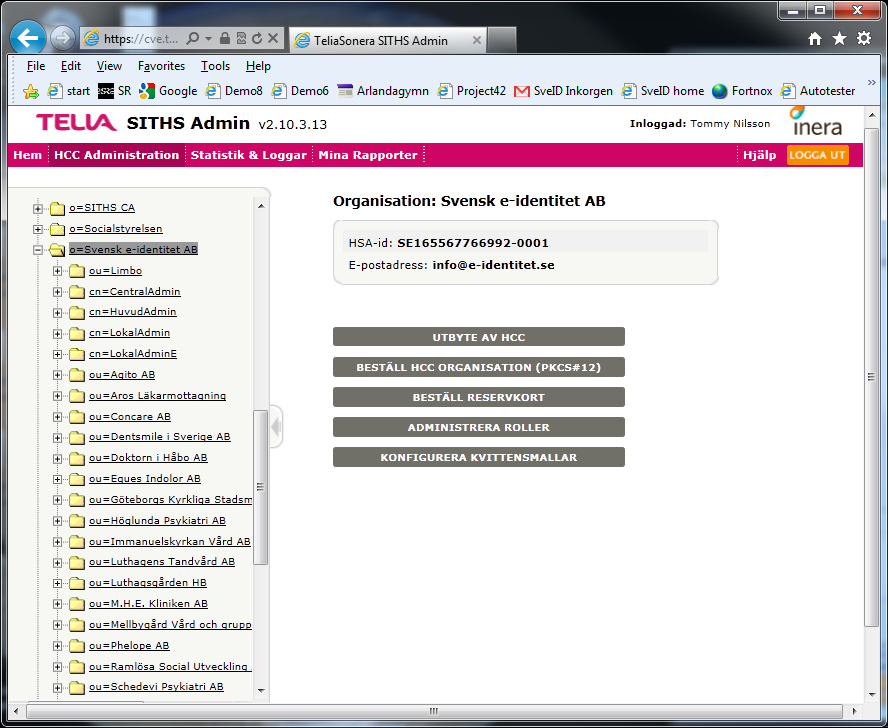Viewport: 888px width, 728px height.
Task: Expand the cn=HuvudAdmin node
Action: pos(57,313)
